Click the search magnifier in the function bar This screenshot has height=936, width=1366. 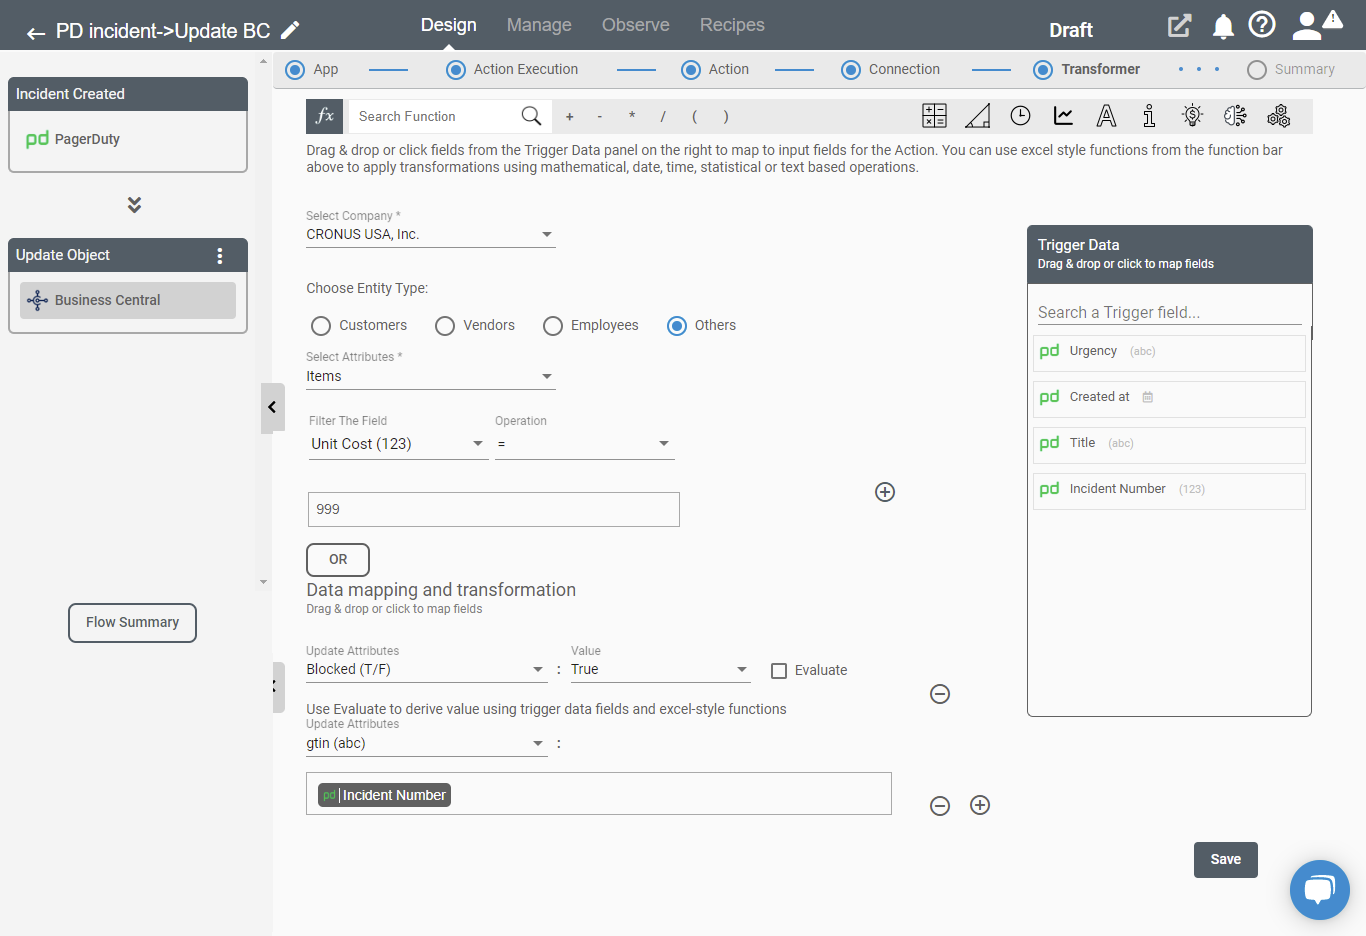coord(531,116)
